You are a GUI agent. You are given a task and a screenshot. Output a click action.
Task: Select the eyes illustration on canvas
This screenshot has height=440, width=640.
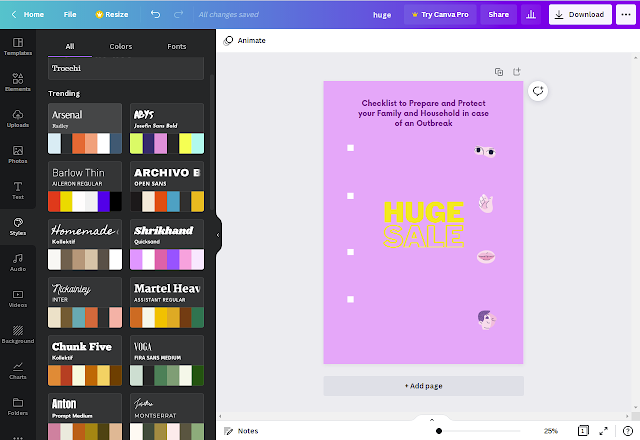[485, 152]
